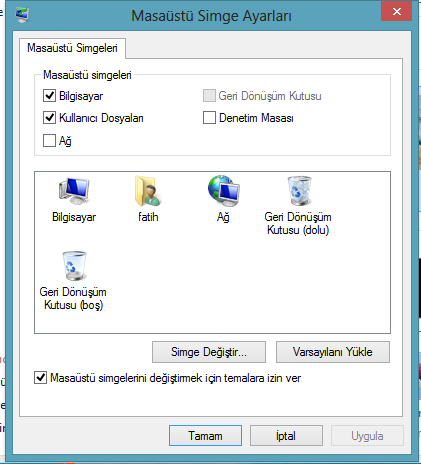Viewport: 421px width, 464px height.
Task: Close the Masaüstü Simge Ayarları dialog
Action: 397,12
